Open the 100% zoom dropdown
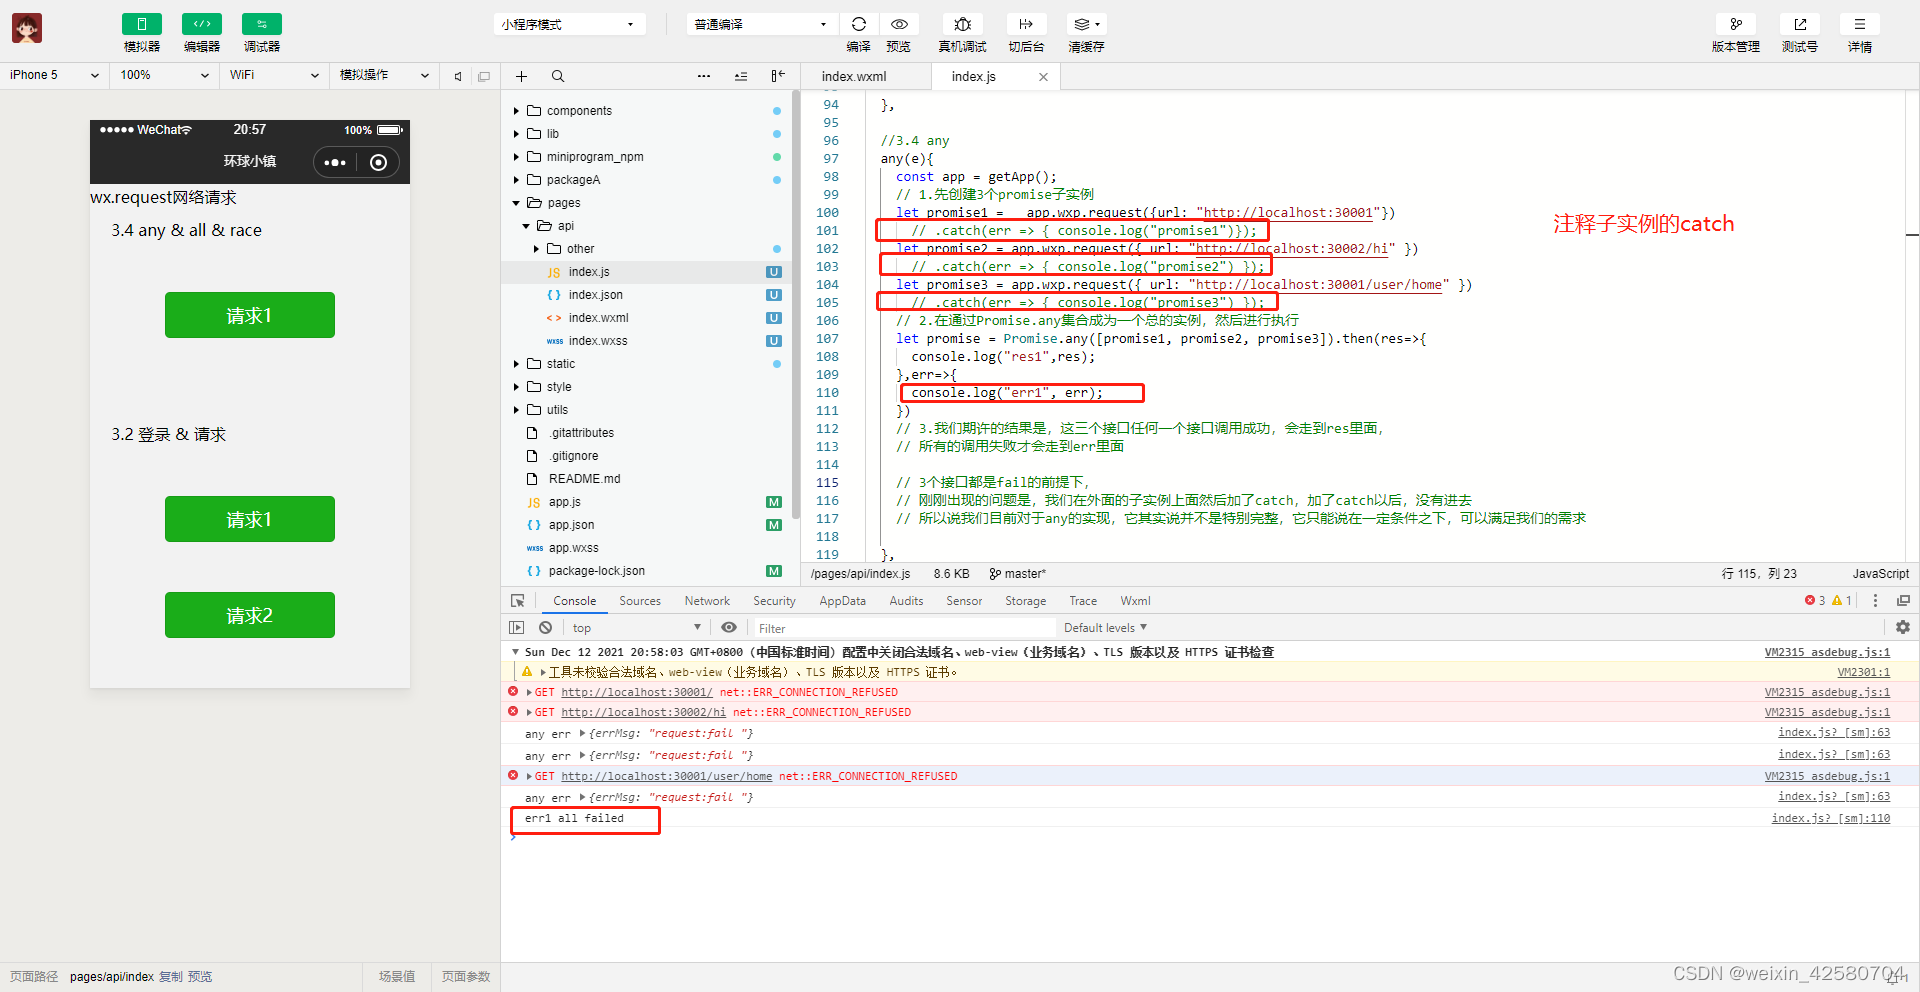 pyautogui.click(x=164, y=75)
